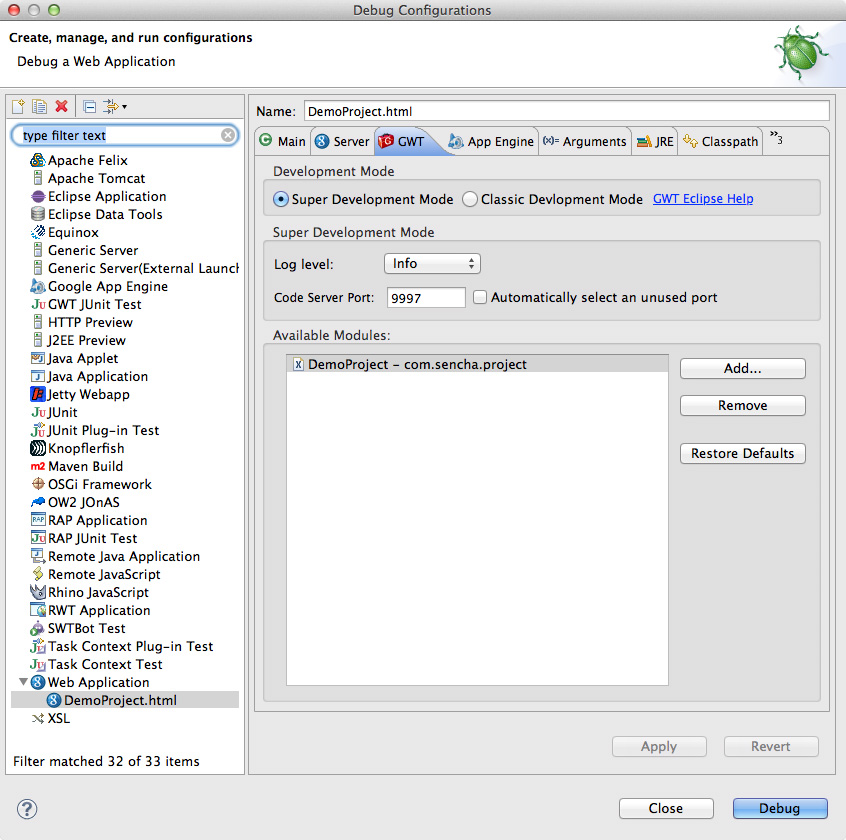Screen dimensions: 846x840
Task: Collapse the Web Application tree node
Action: pyautogui.click(x=23, y=682)
